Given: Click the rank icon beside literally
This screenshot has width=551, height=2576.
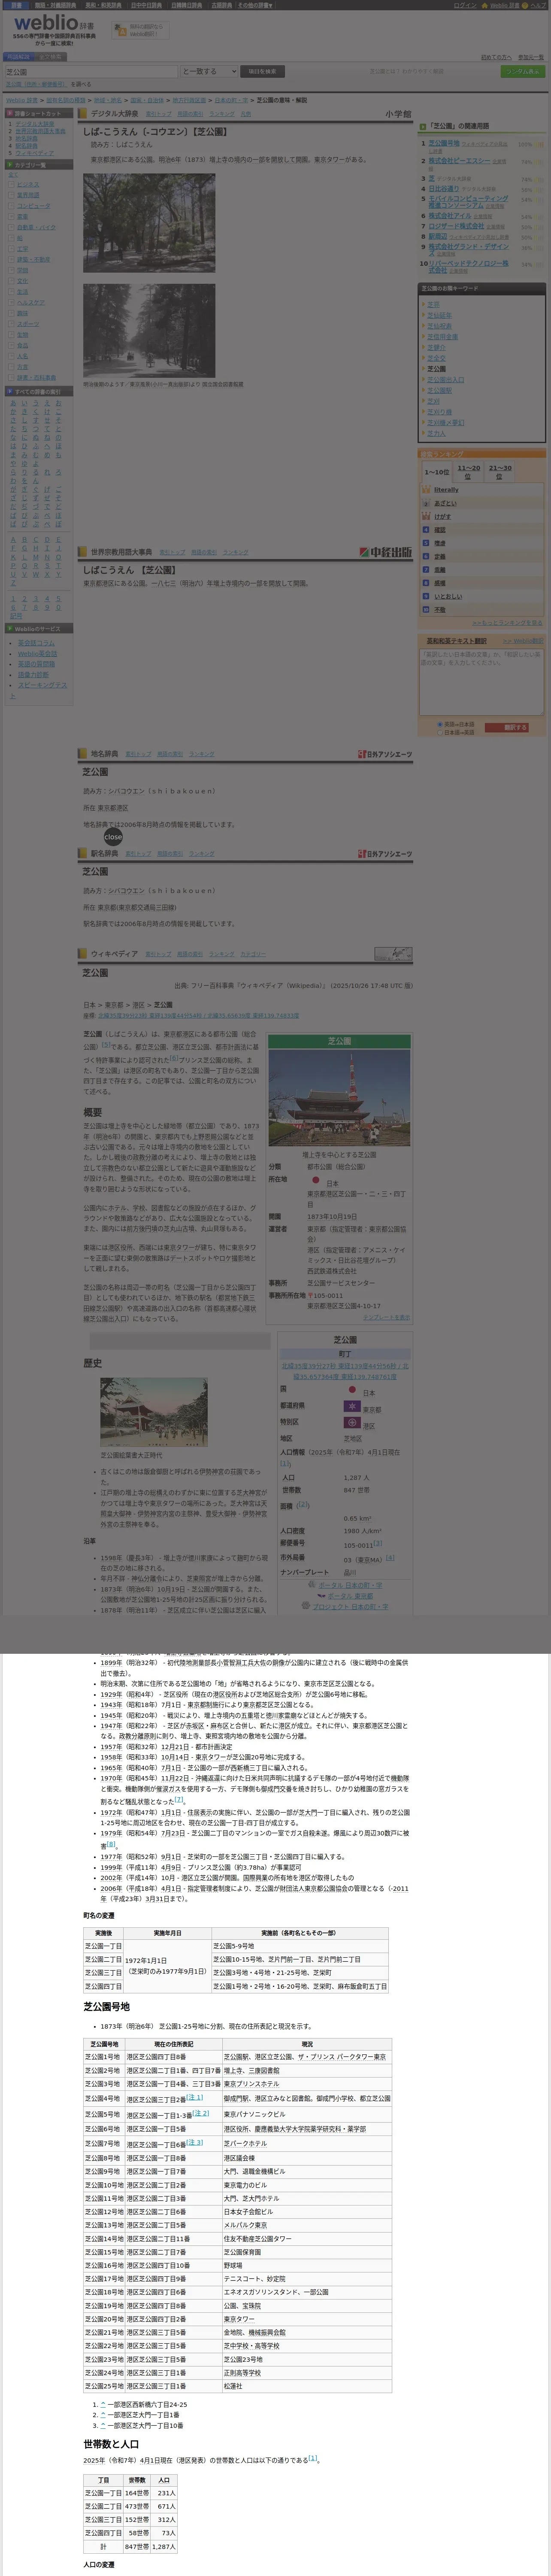Looking at the screenshot, I should point(426,490).
